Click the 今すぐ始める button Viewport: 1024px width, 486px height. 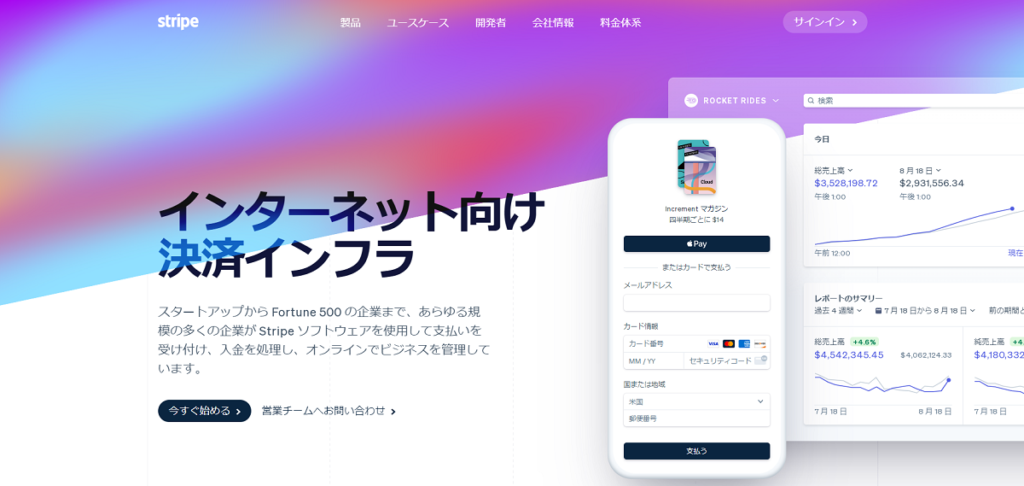[x=204, y=411]
